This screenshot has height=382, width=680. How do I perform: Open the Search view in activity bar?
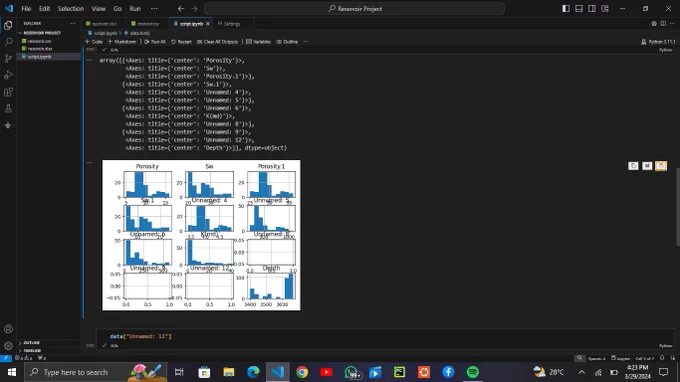point(8,42)
